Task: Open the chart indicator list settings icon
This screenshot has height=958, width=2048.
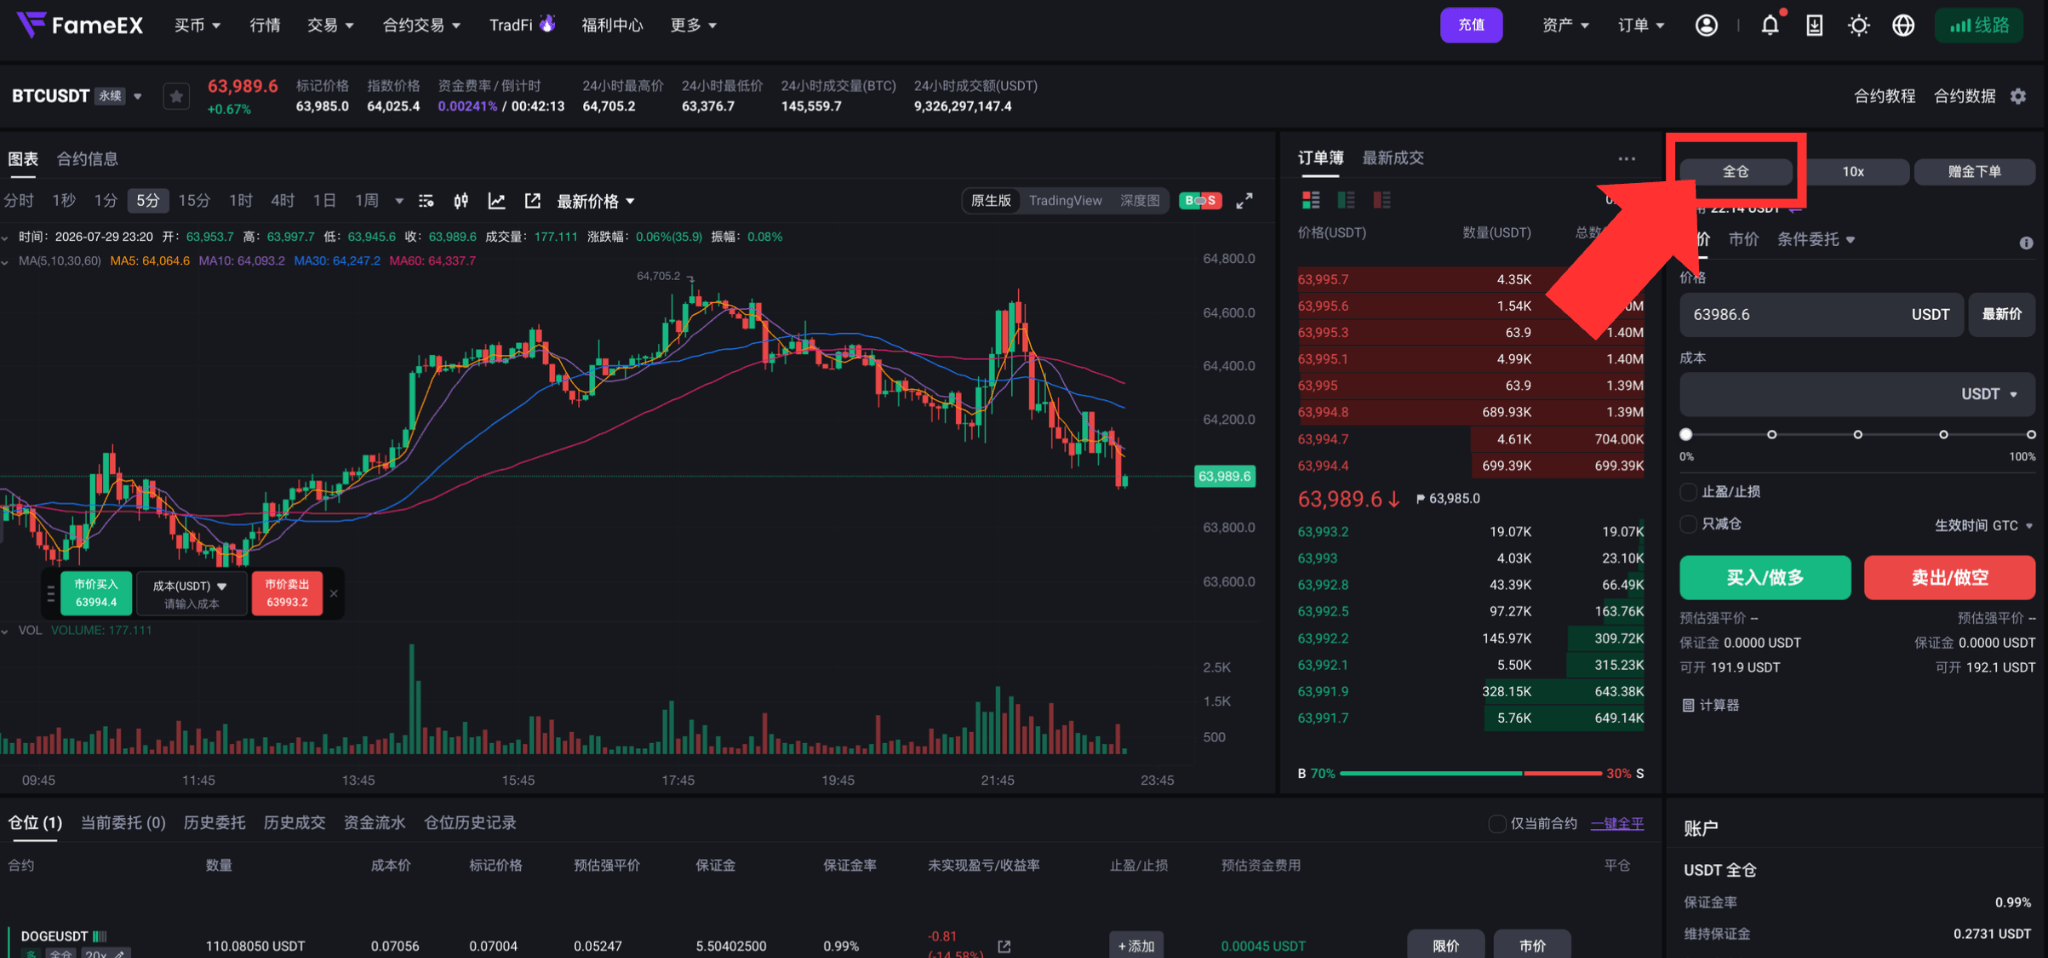Action: (426, 201)
